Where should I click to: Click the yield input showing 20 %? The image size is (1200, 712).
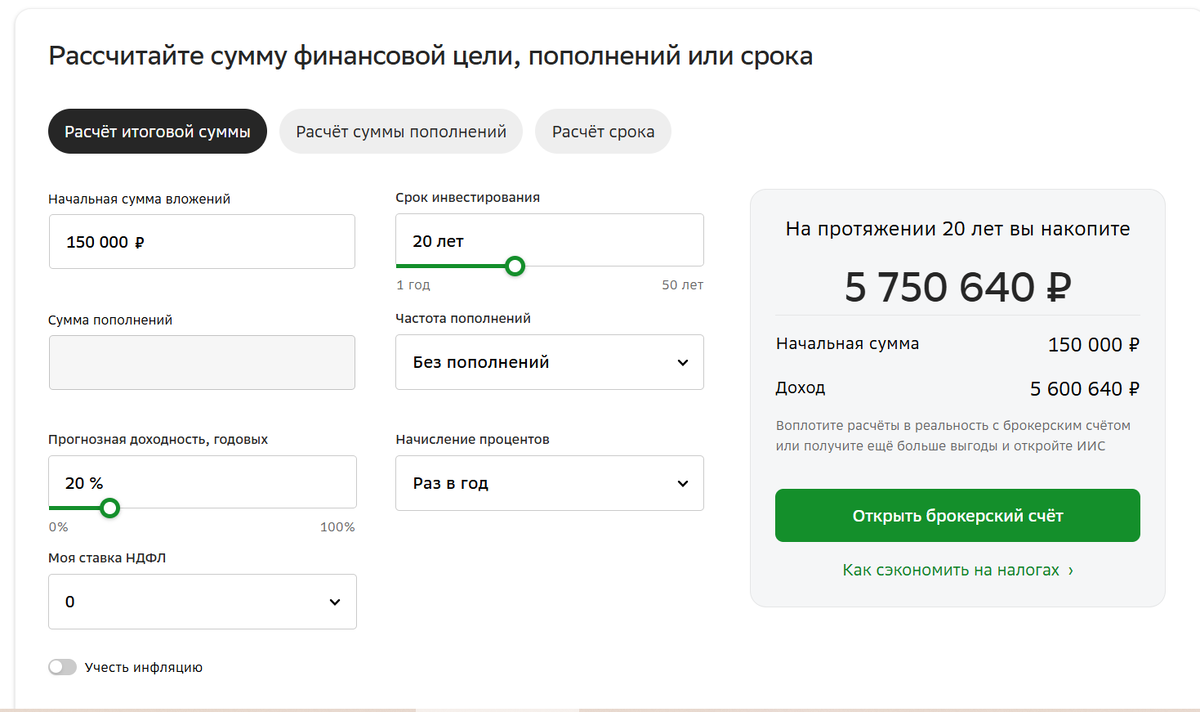[x=202, y=482]
